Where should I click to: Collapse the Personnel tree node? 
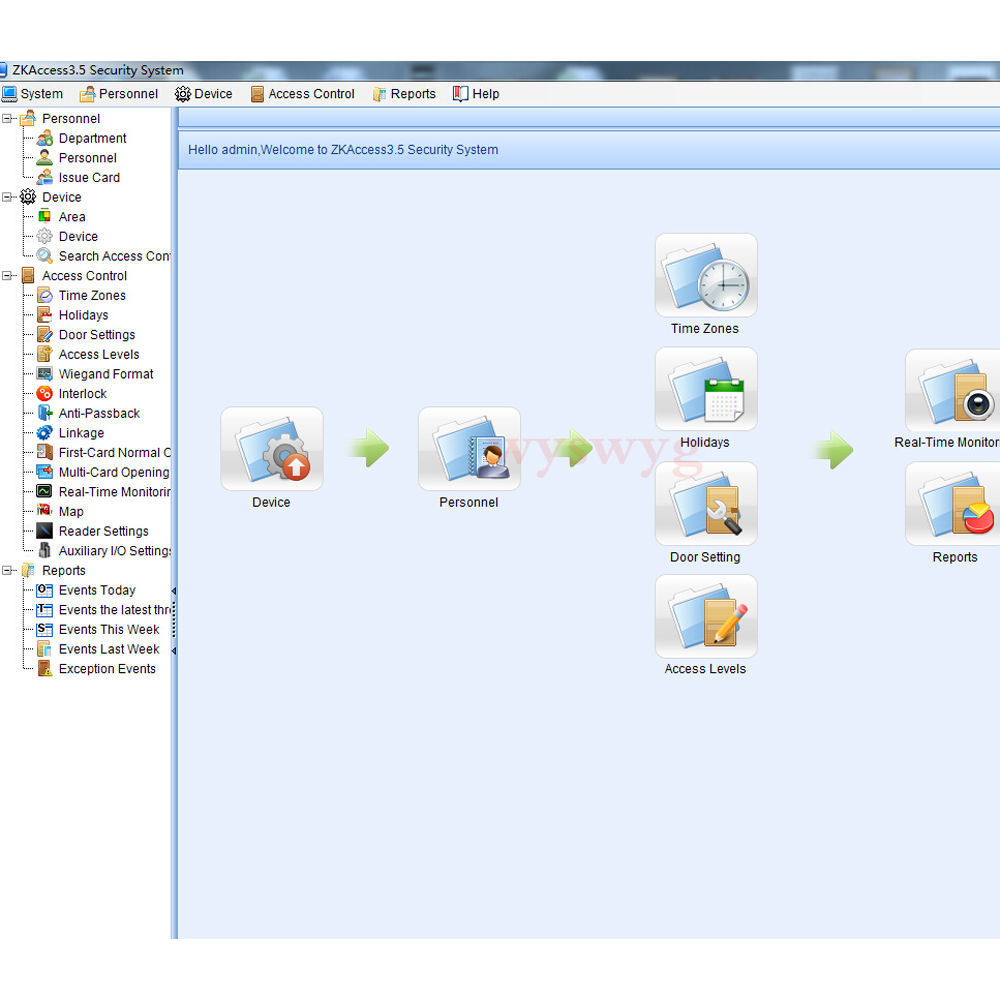point(8,119)
